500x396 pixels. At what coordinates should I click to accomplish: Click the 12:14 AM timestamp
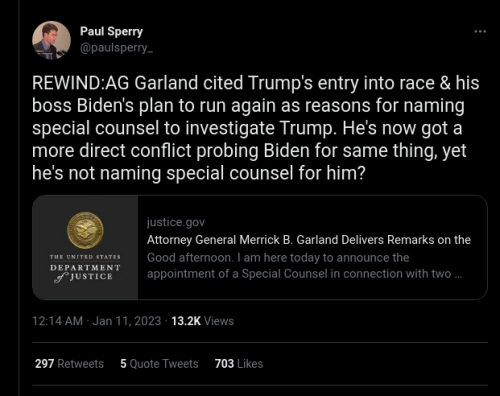coord(57,321)
